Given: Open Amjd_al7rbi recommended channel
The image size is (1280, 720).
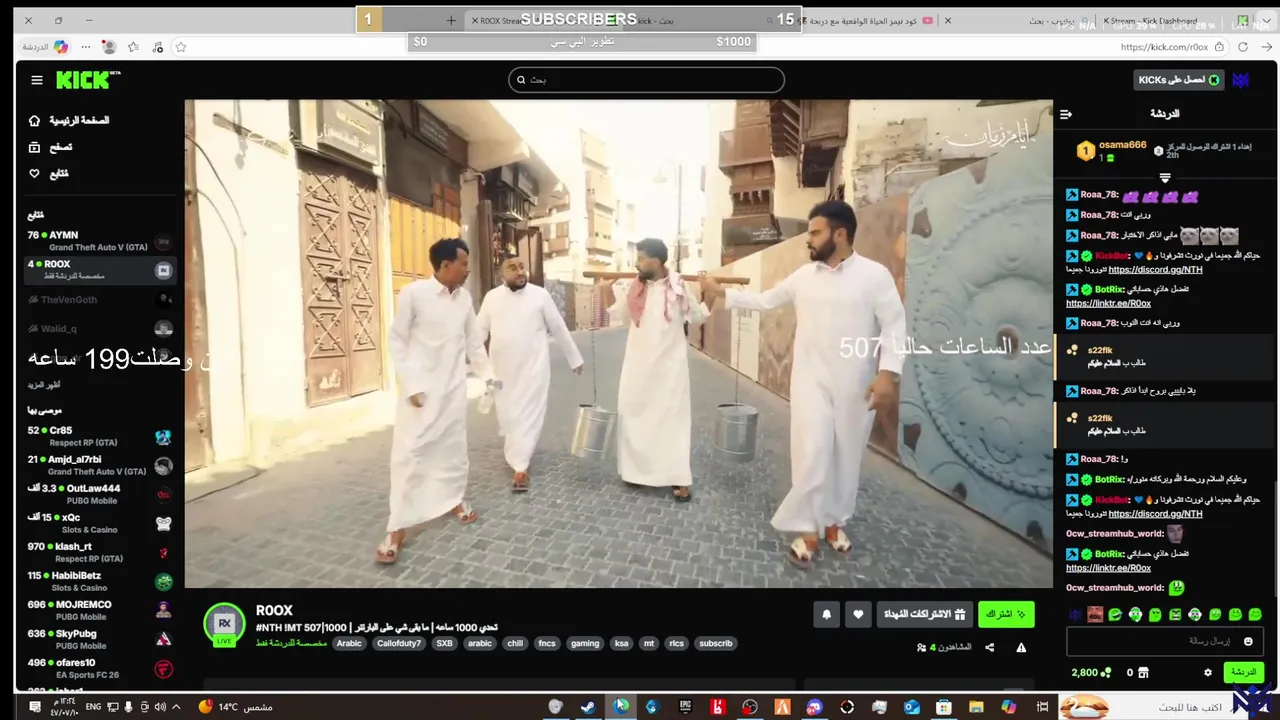Looking at the screenshot, I should [100, 465].
